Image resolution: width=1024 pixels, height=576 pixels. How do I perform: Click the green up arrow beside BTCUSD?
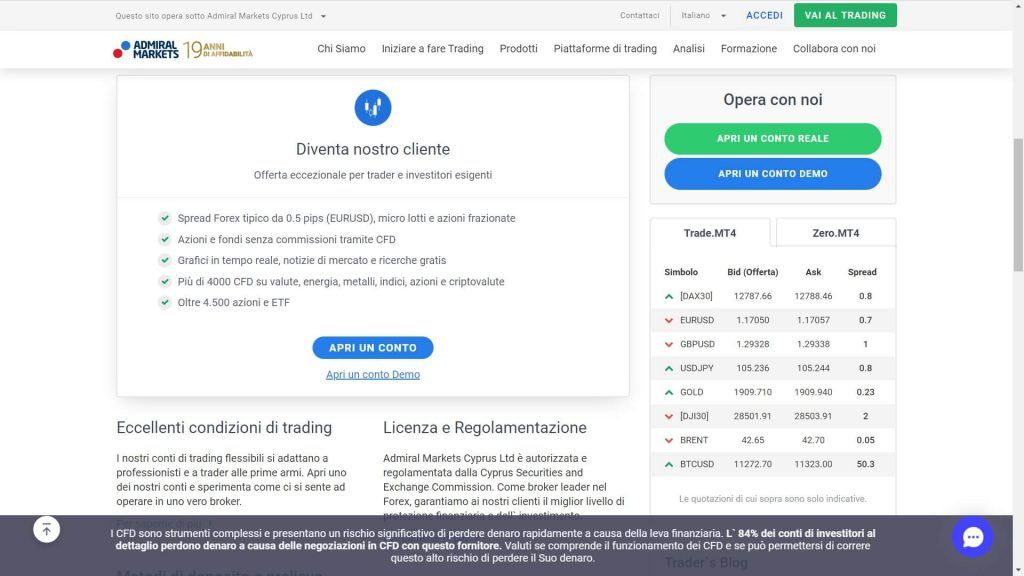[669, 464]
